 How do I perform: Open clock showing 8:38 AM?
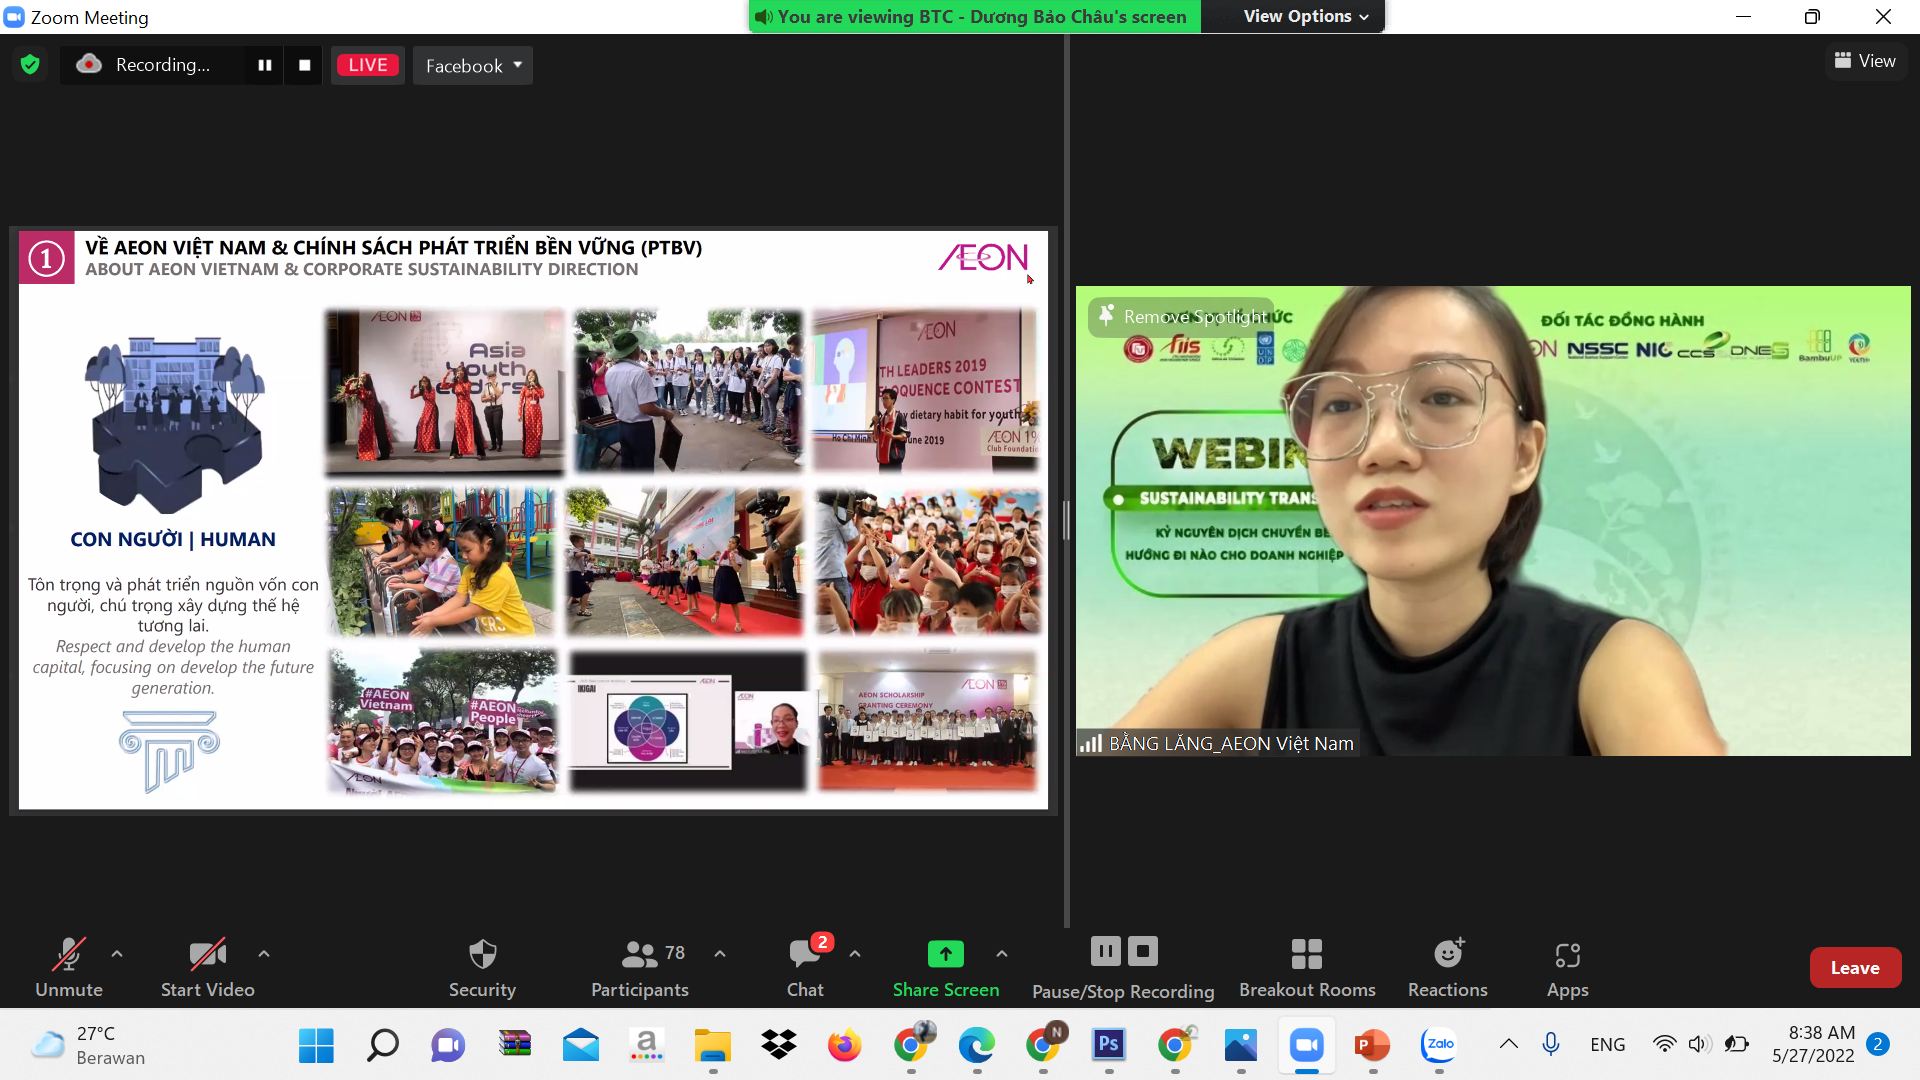click(x=1813, y=1044)
